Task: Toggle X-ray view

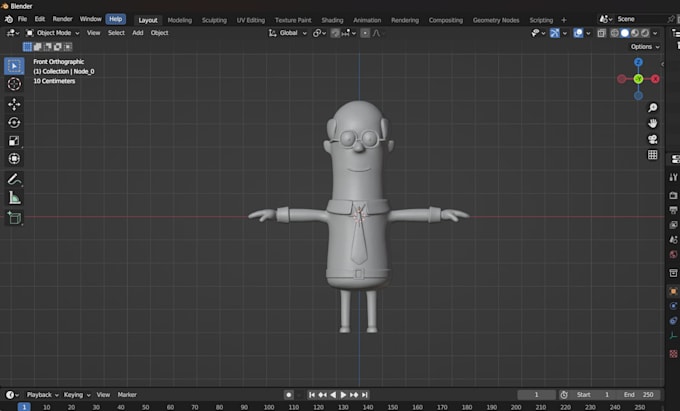Action: [x=602, y=33]
